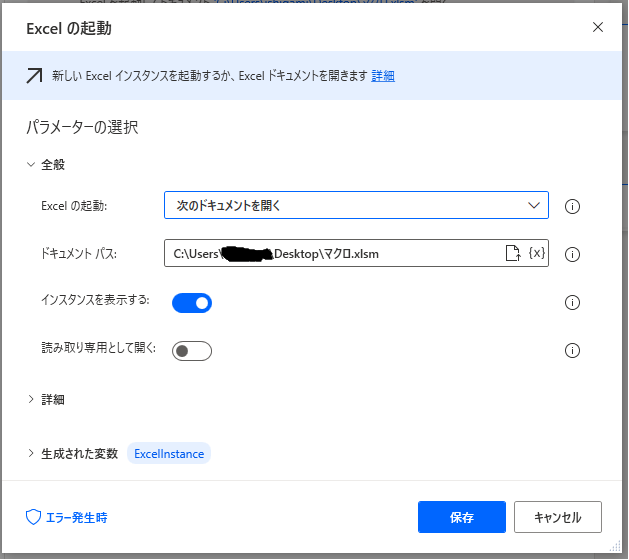Turn off the インスタンスを表示する toggle
The width and height of the screenshot is (629, 560).
tap(192, 302)
